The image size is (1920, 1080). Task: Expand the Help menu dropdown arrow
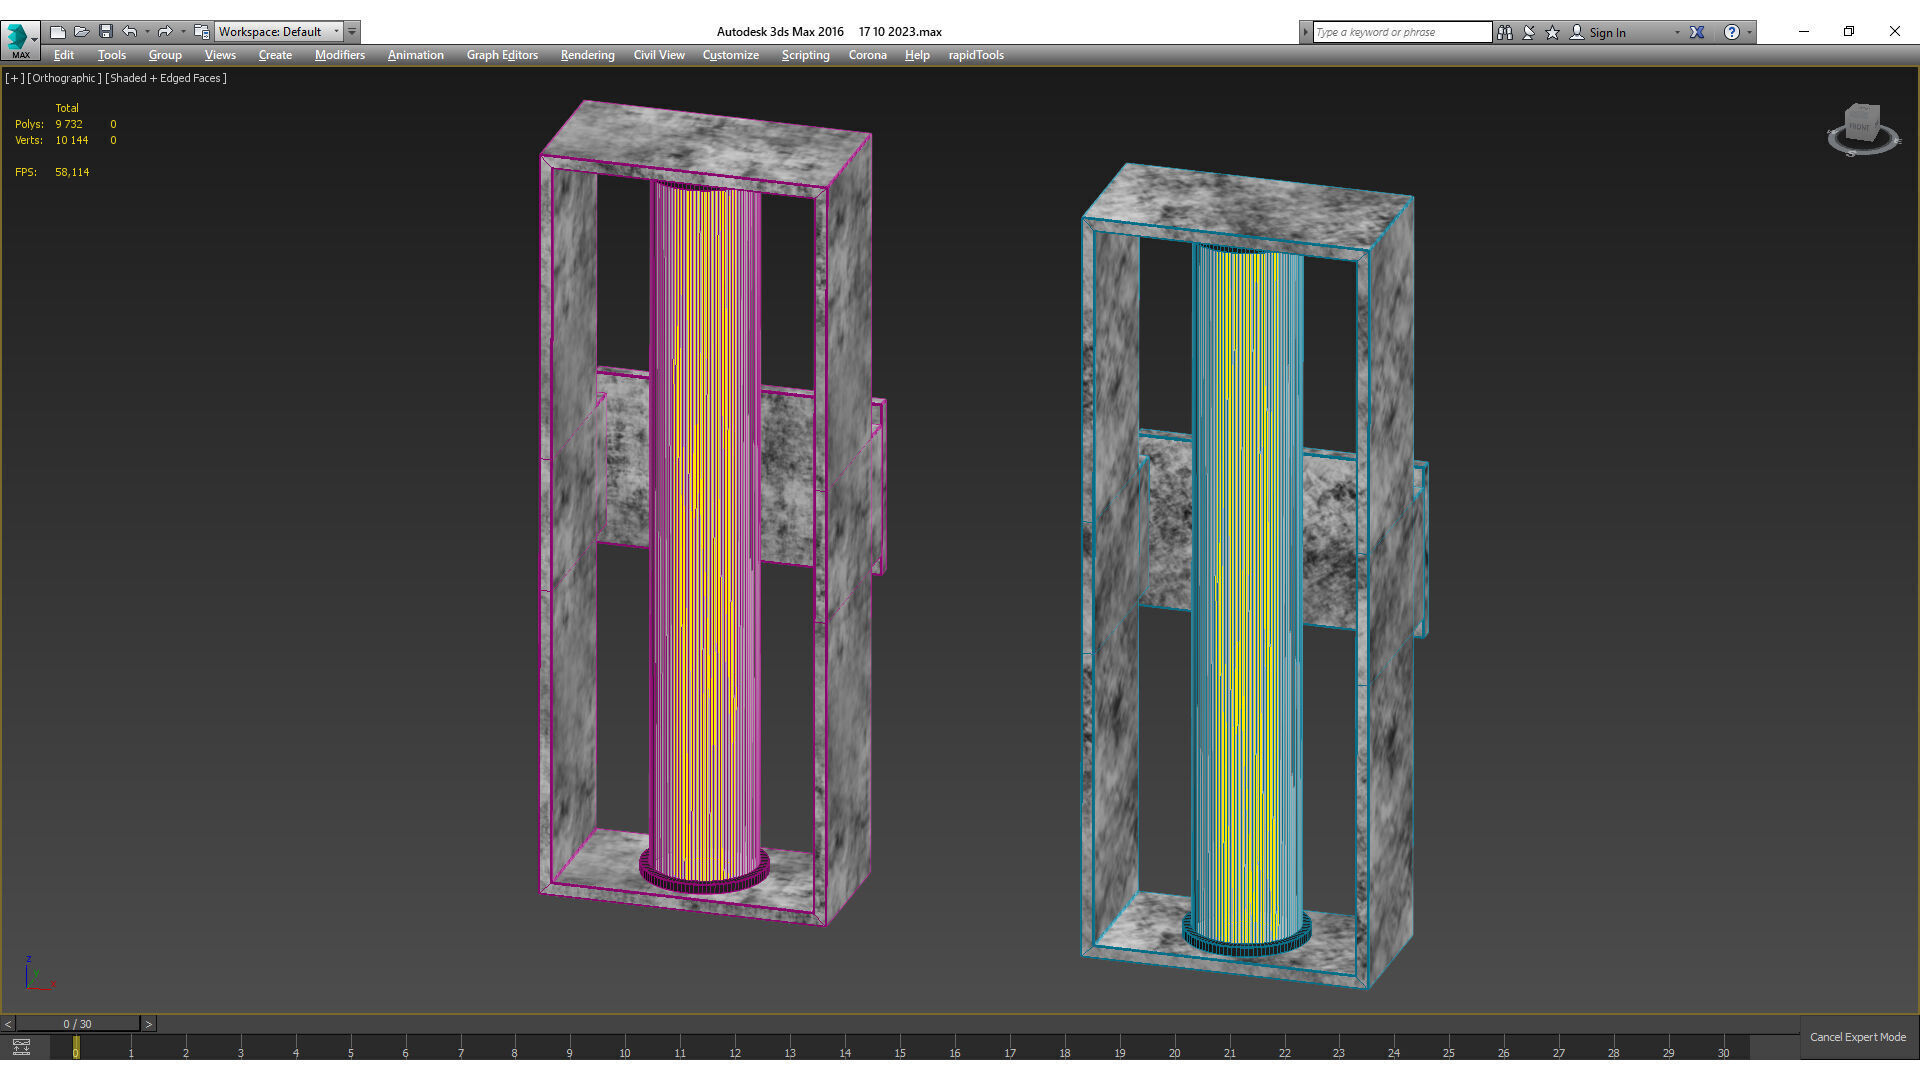click(1749, 32)
